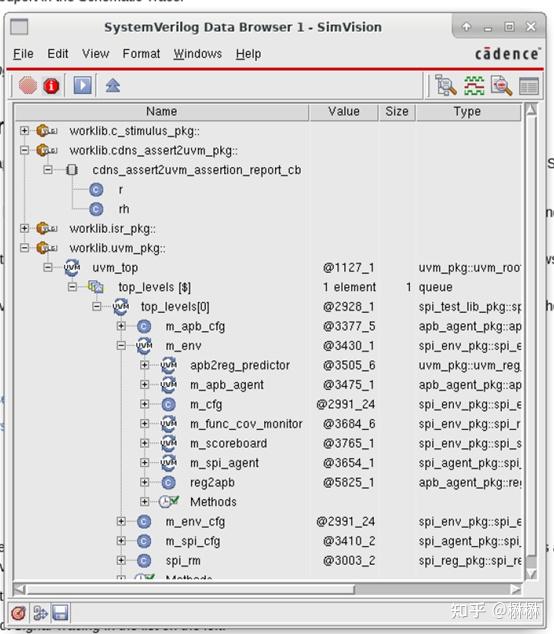The image size is (554, 634).
Task: Collapse the m_env node
Action: pos(121,345)
